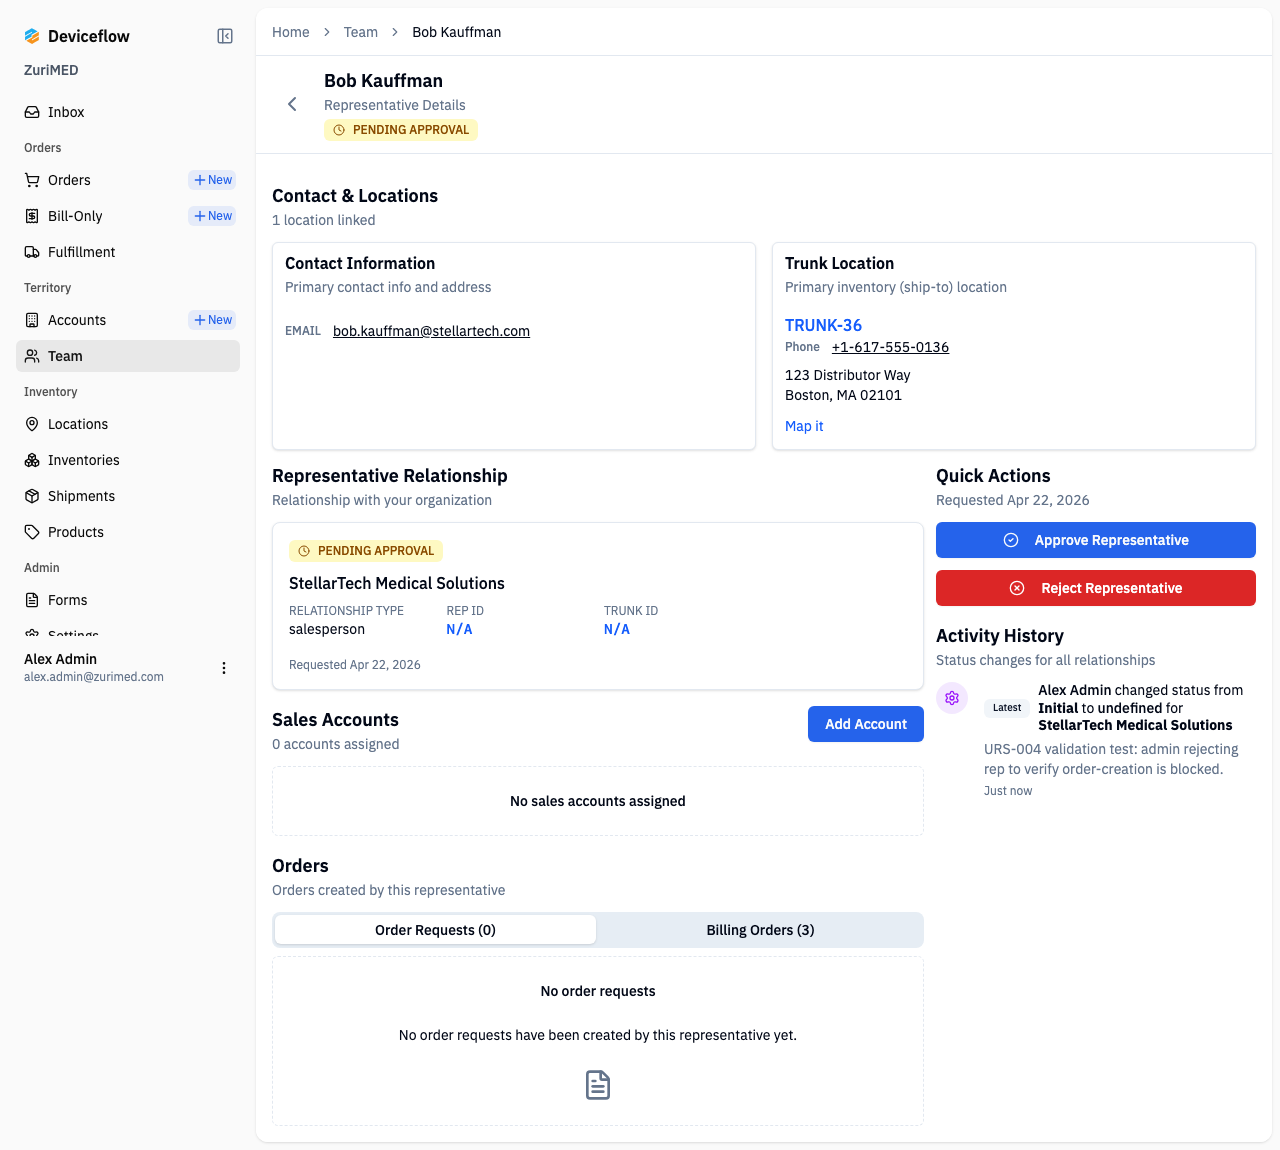Click the activity history gear icon
Image resolution: width=1280 pixels, height=1150 pixels.
click(x=952, y=698)
